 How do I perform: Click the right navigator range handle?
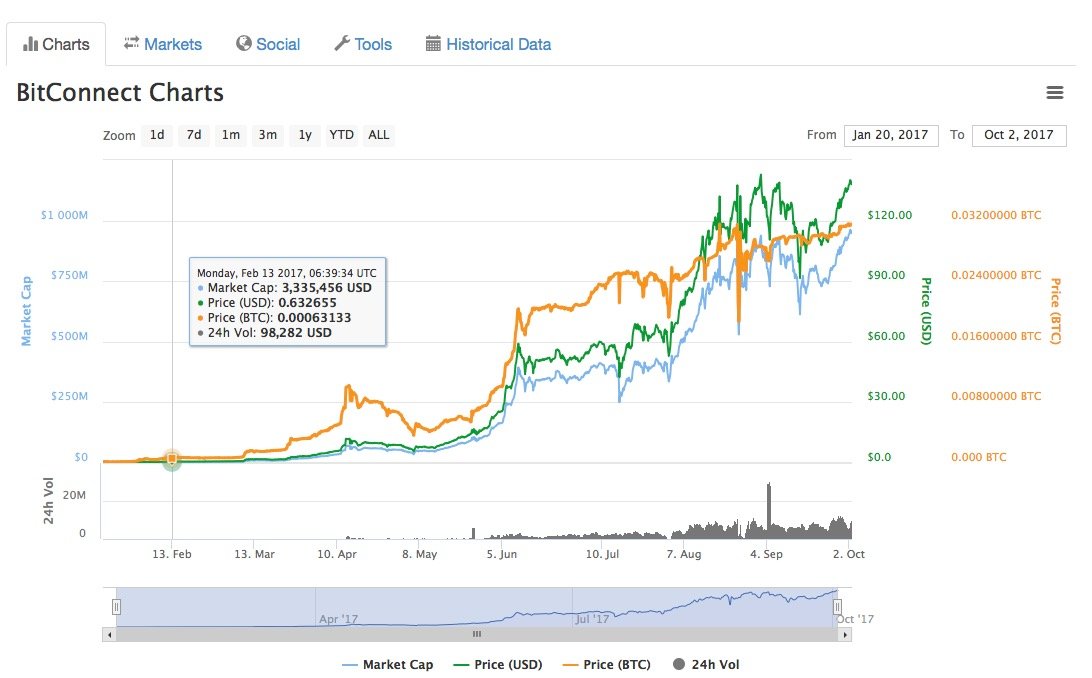pyautogui.click(x=837, y=607)
